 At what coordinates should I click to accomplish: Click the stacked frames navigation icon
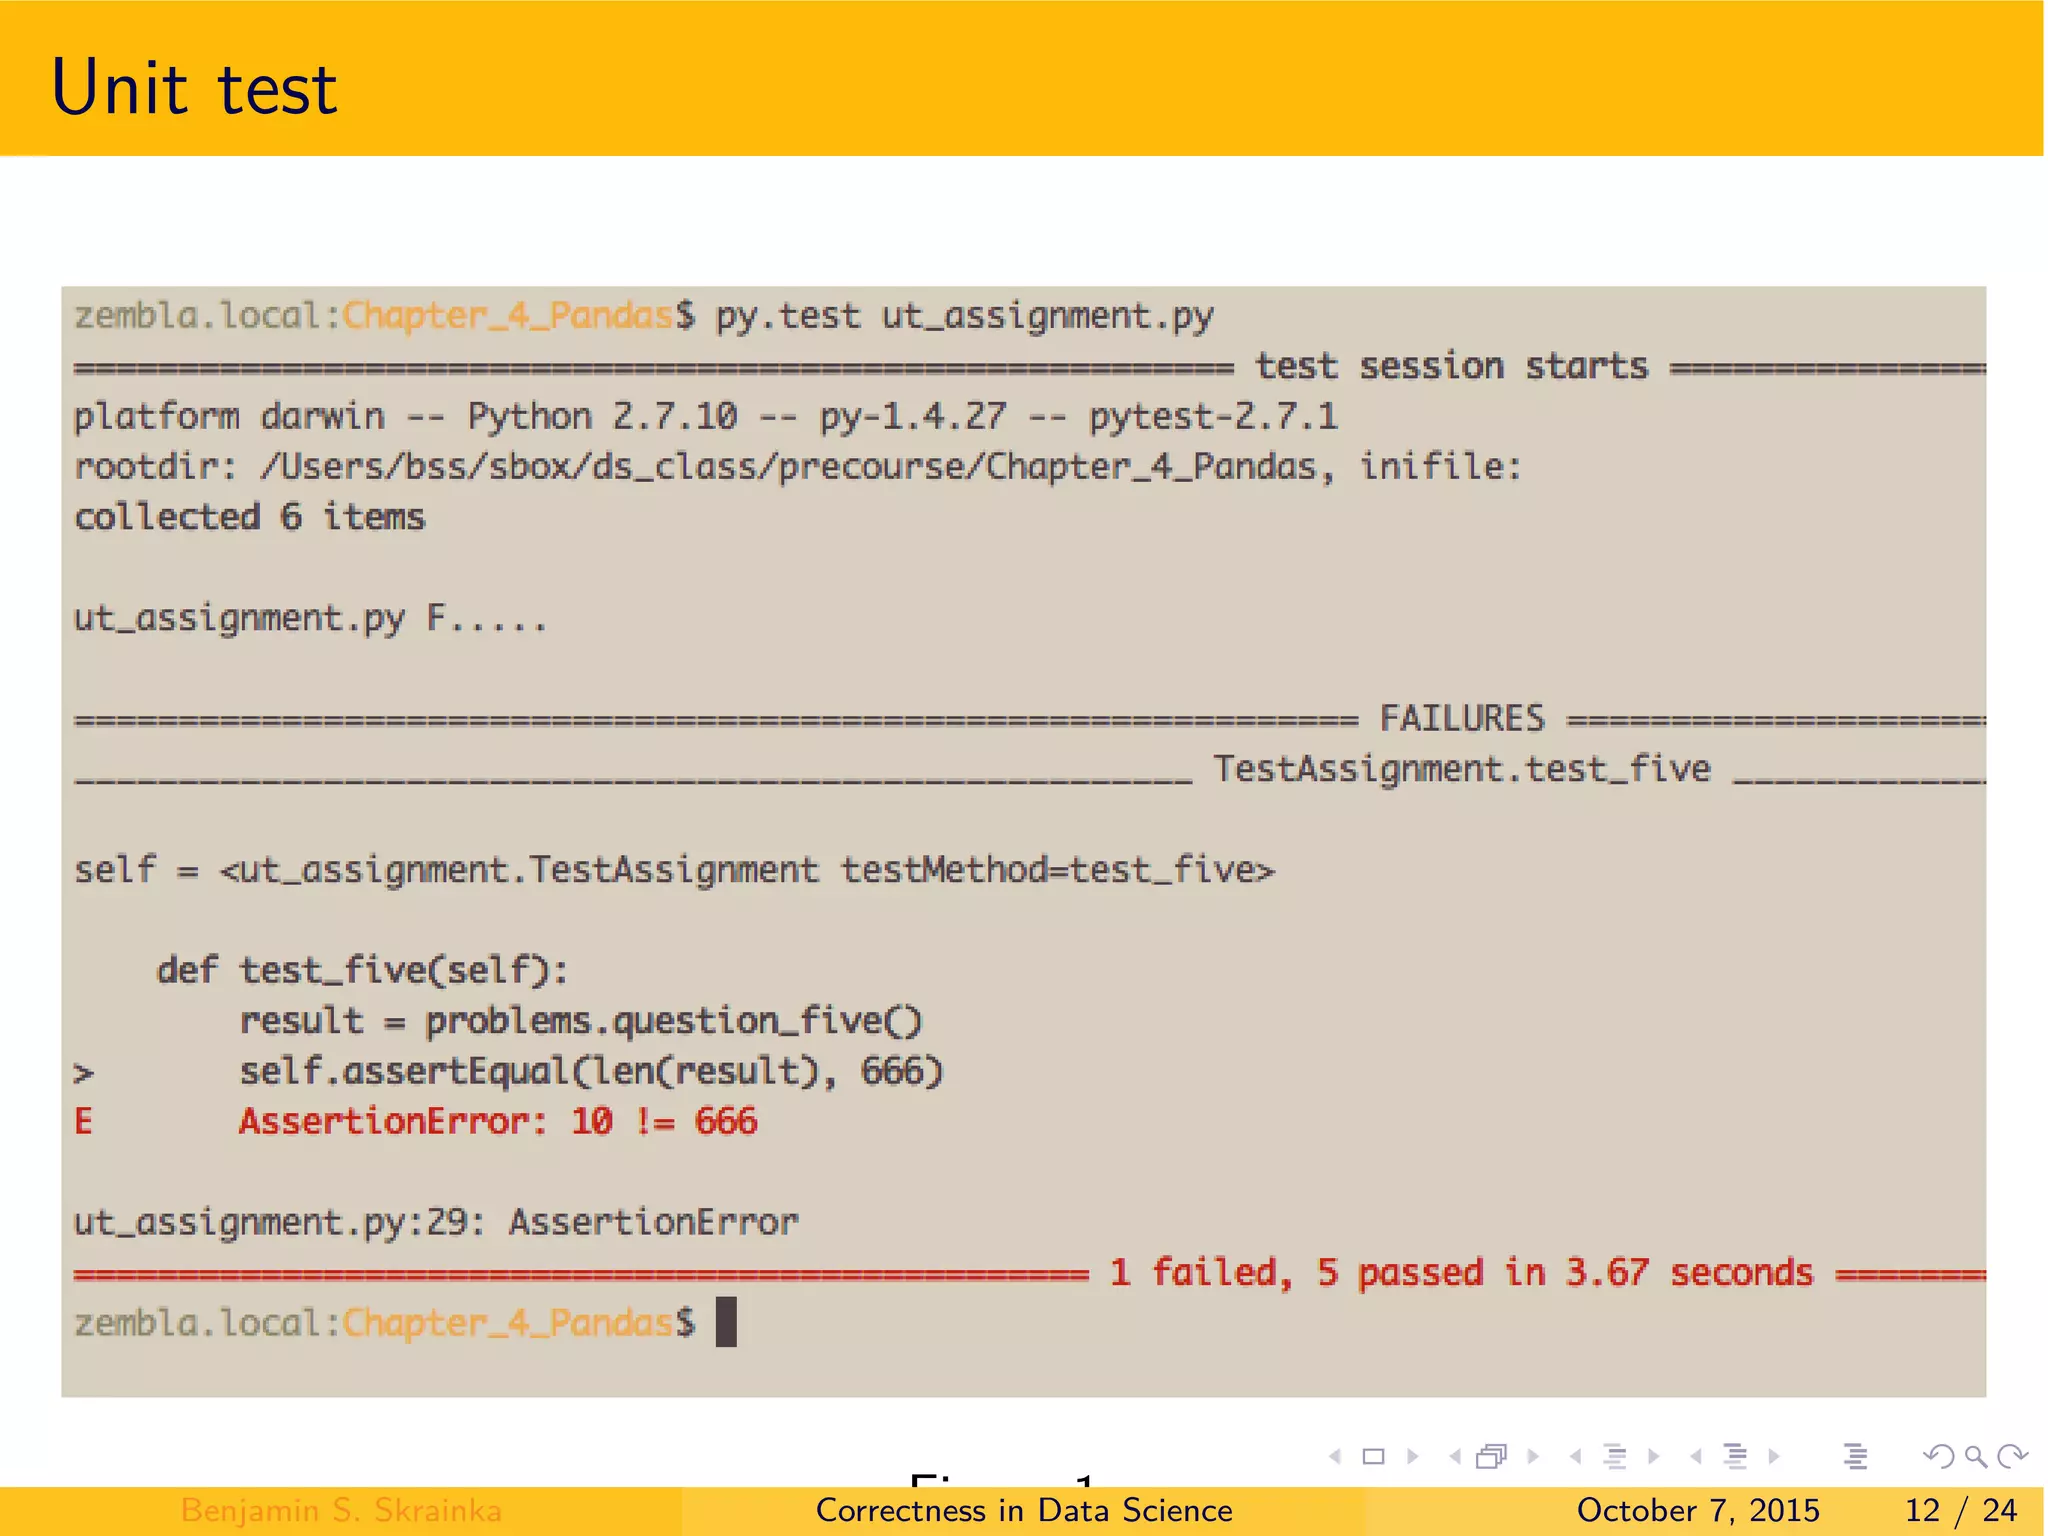1491,1457
